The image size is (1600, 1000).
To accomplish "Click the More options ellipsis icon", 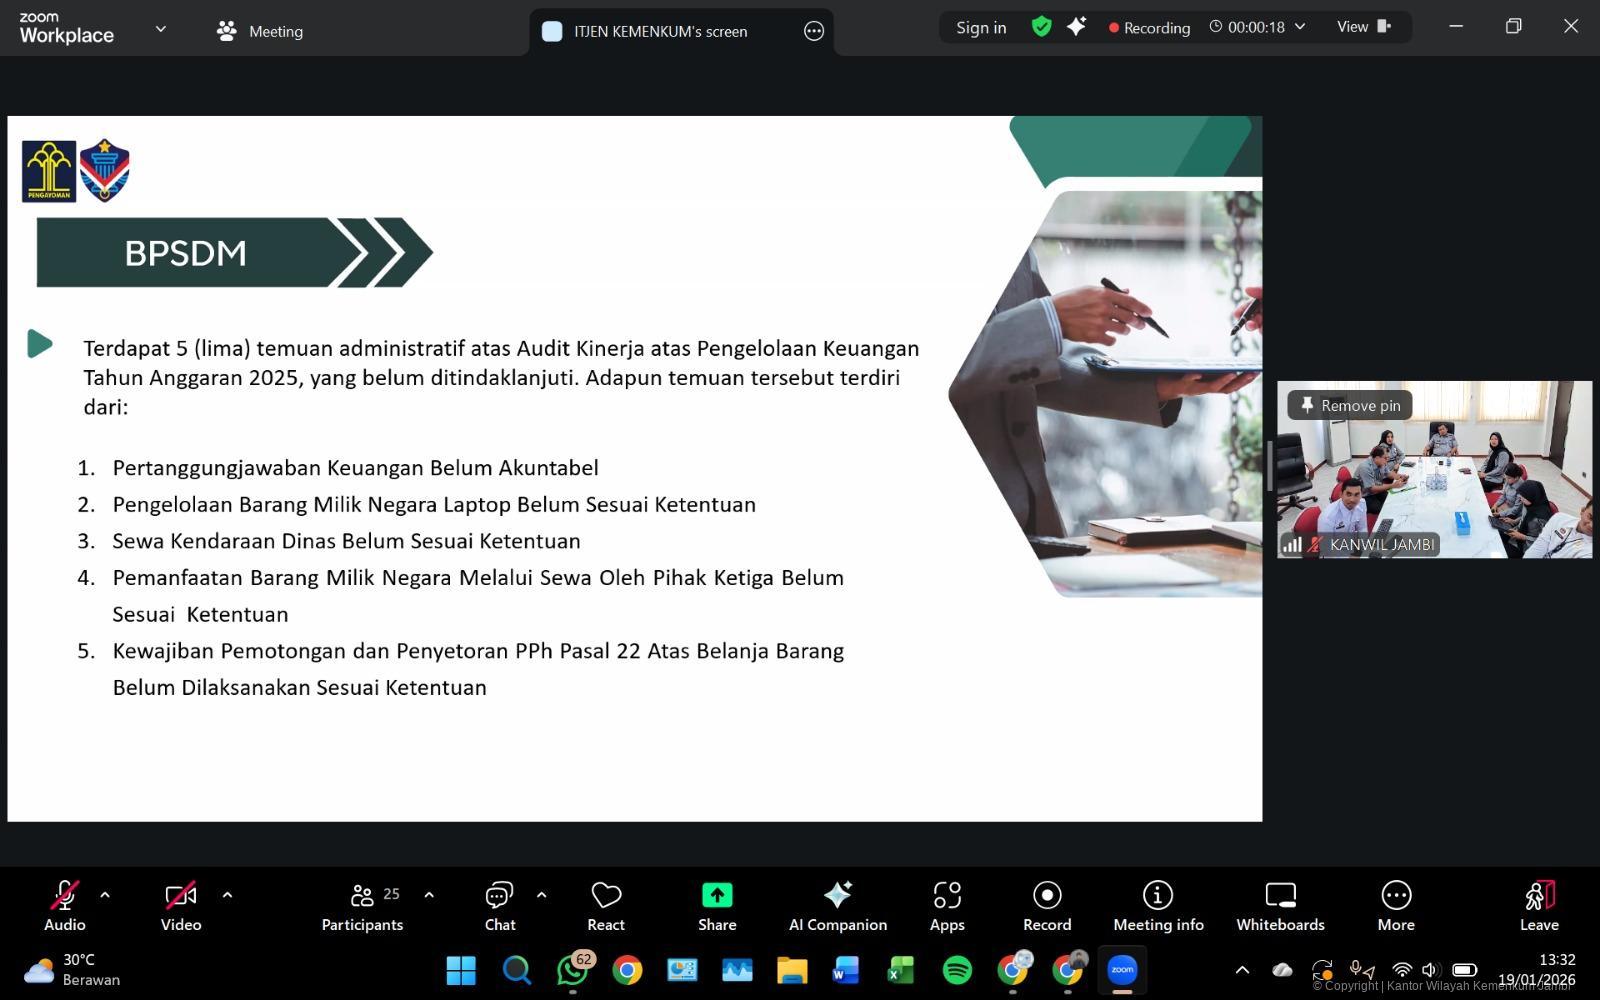I will [x=1395, y=895].
